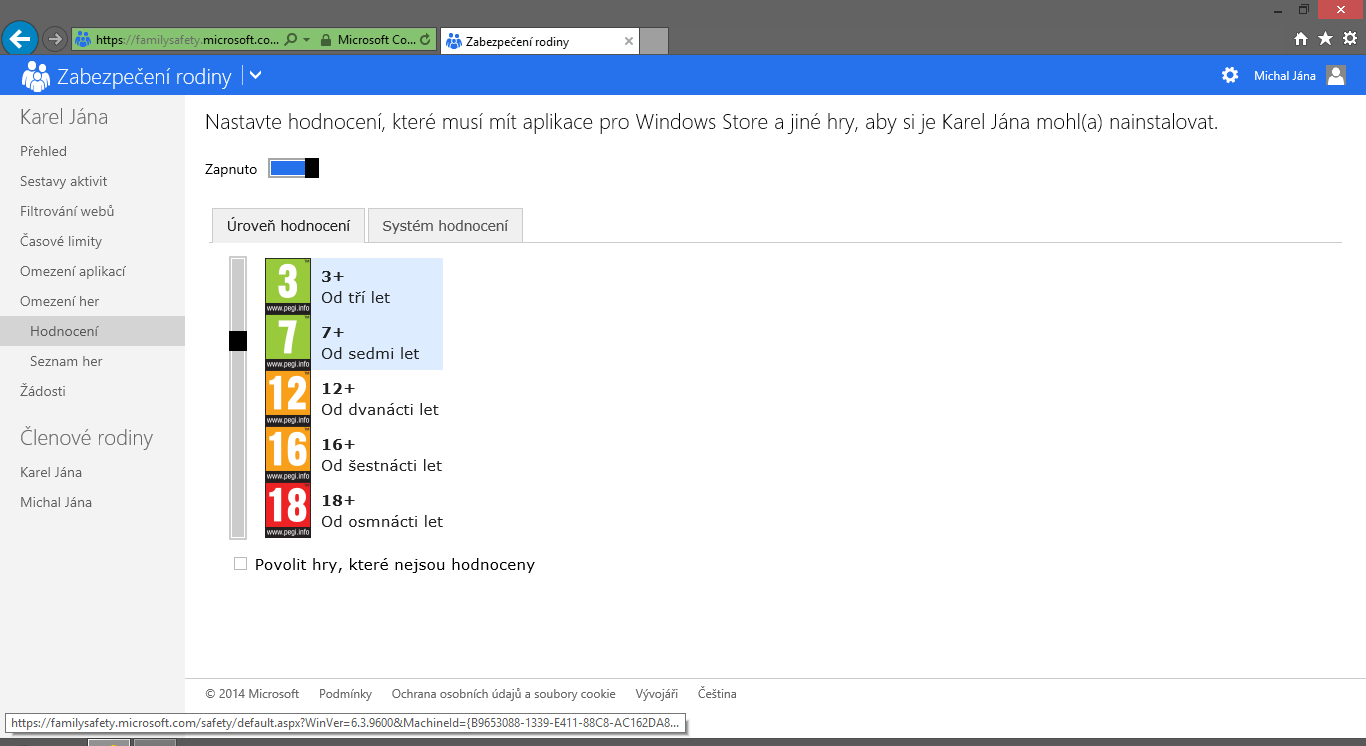Click the family people logo in header
This screenshot has width=1366, height=746.
tap(35, 76)
